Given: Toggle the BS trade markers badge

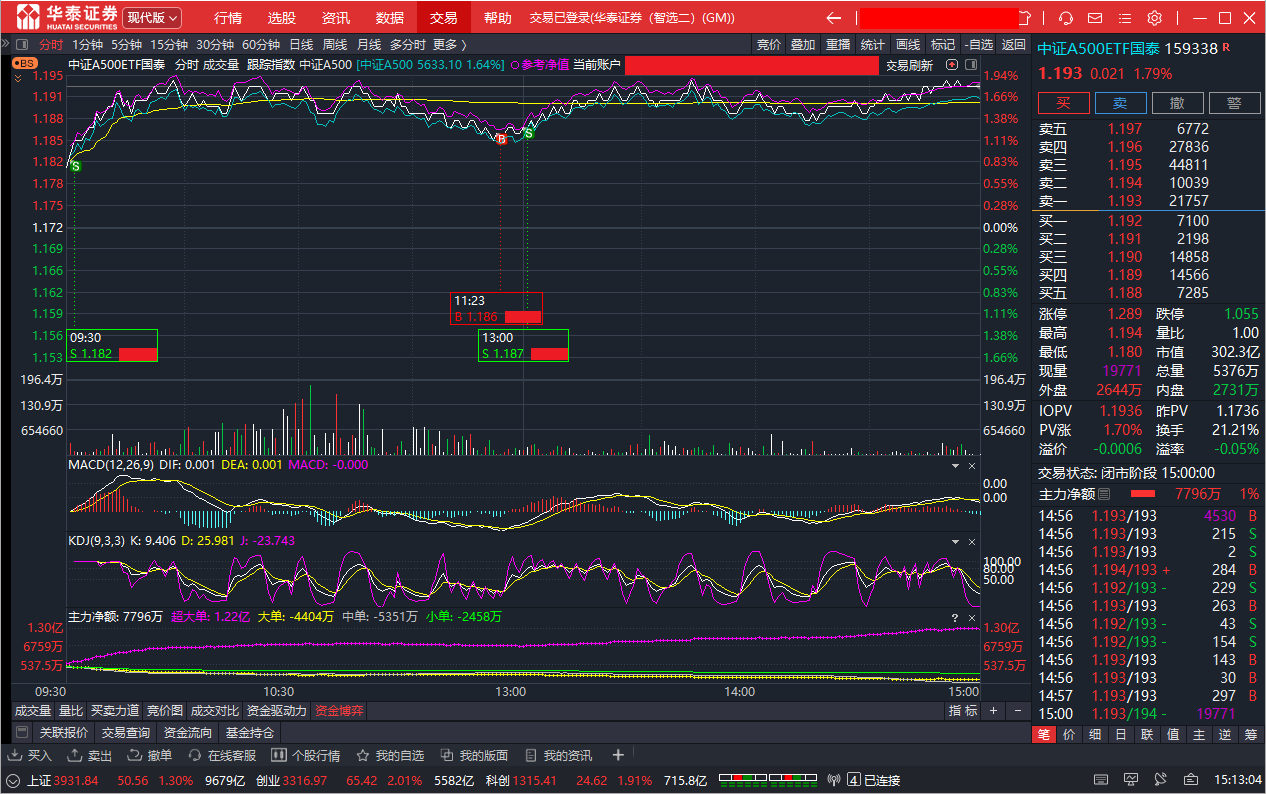Looking at the screenshot, I should (25, 63).
